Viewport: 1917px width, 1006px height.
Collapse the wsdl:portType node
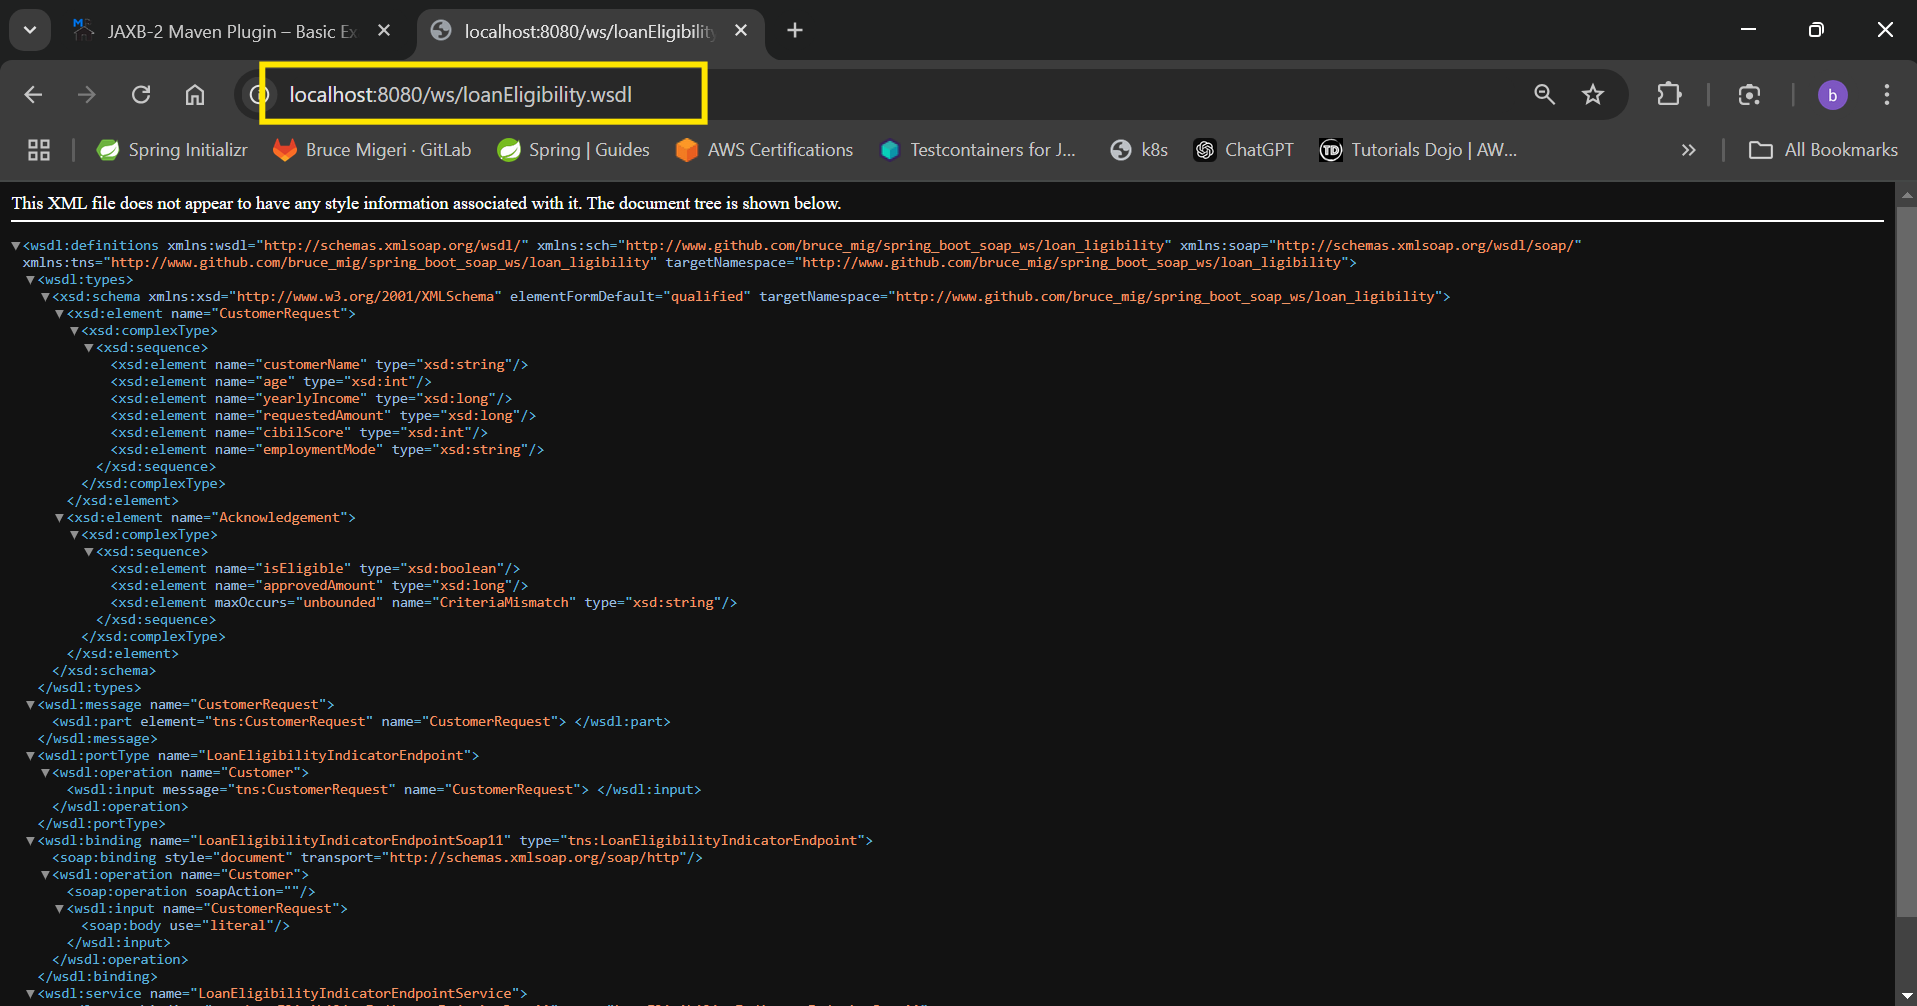[x=30, y=756]
